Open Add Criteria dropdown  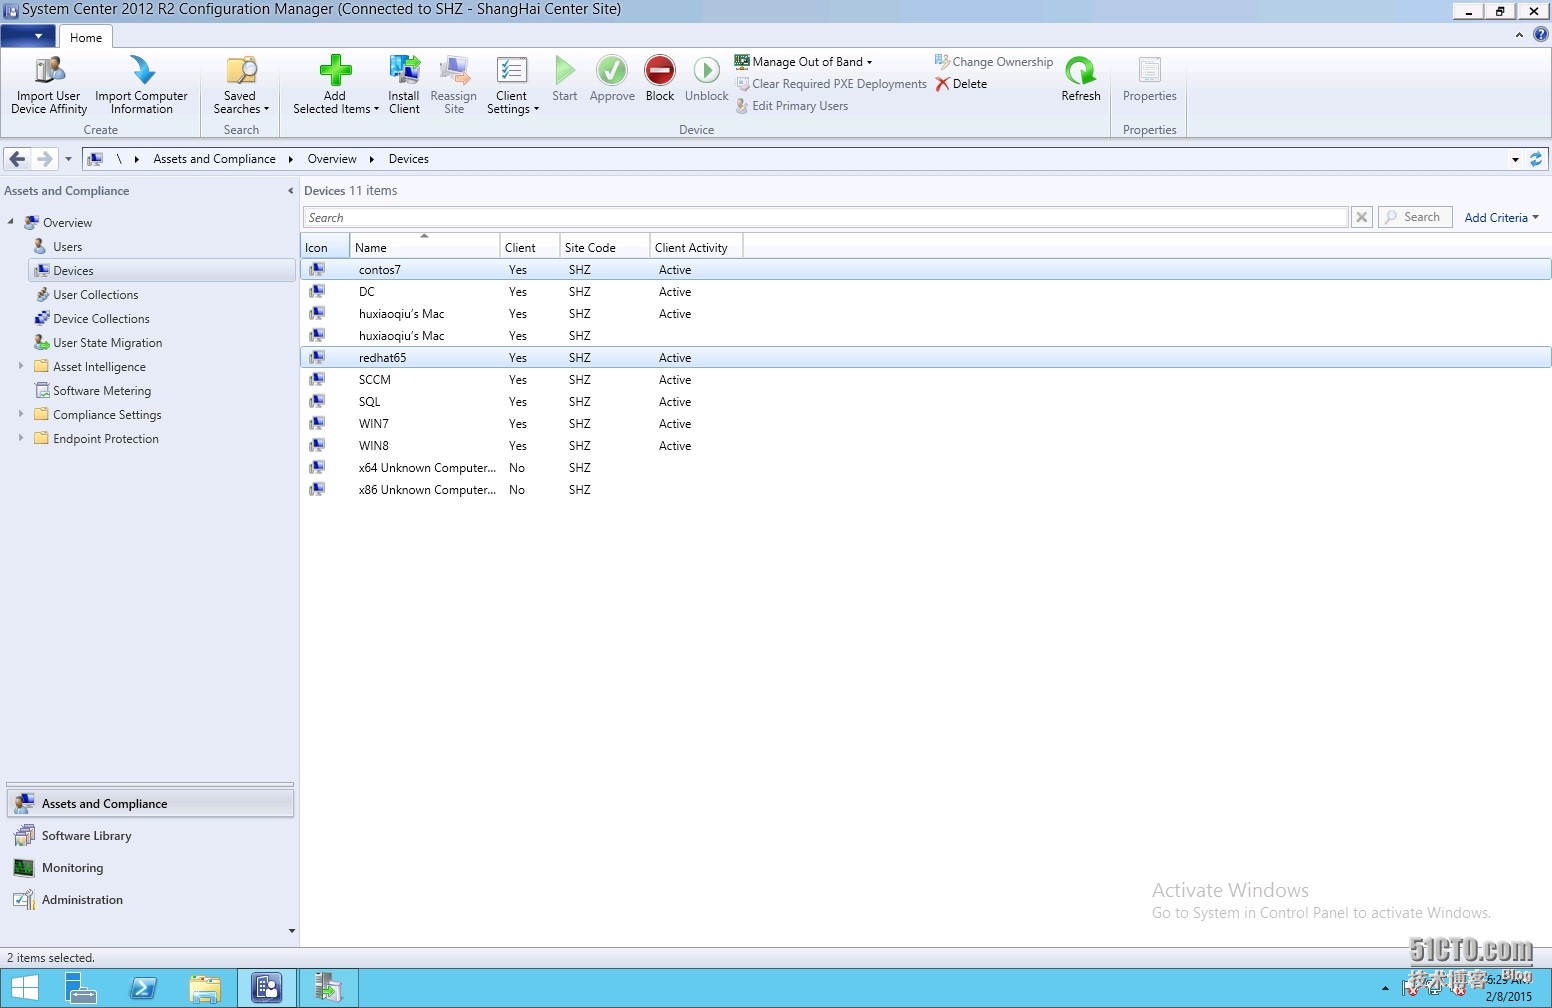click(1501, 217)
